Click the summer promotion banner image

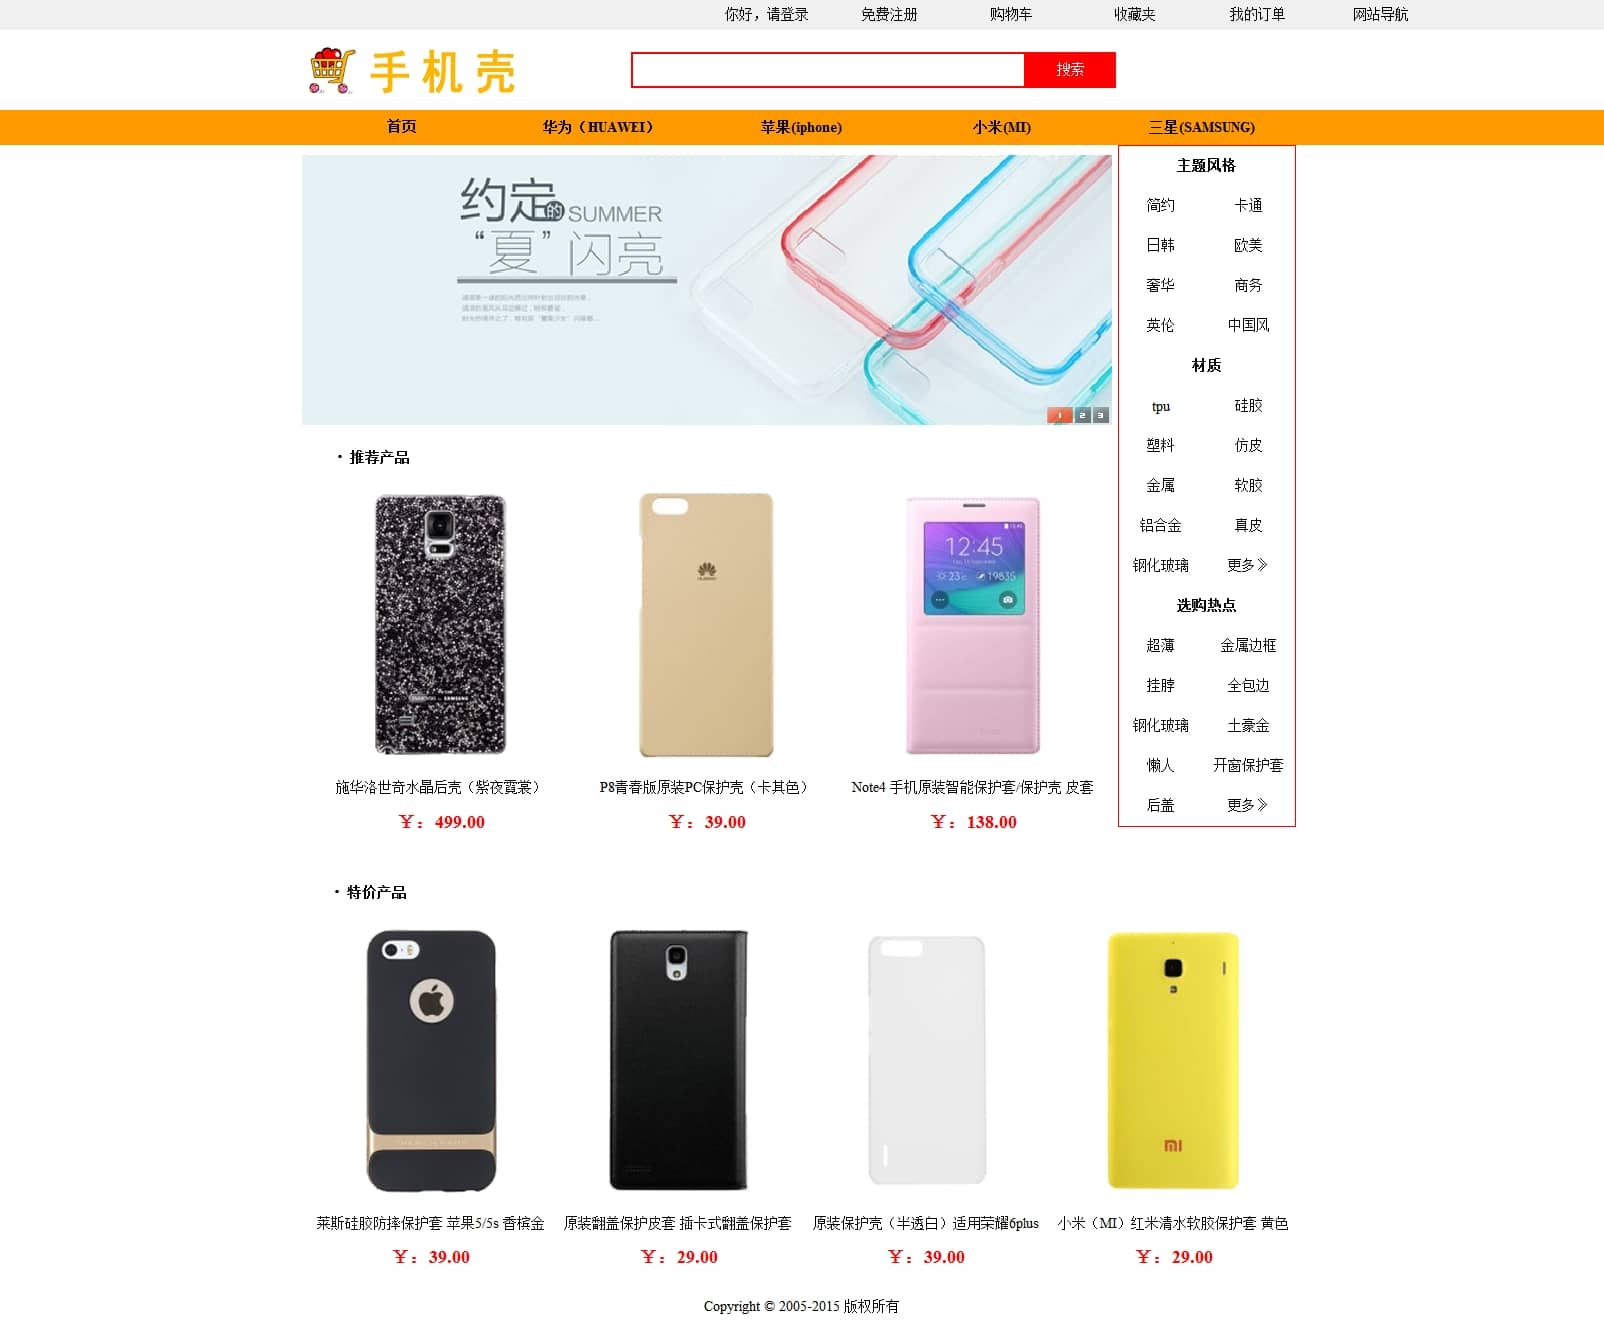pos(707,290)
